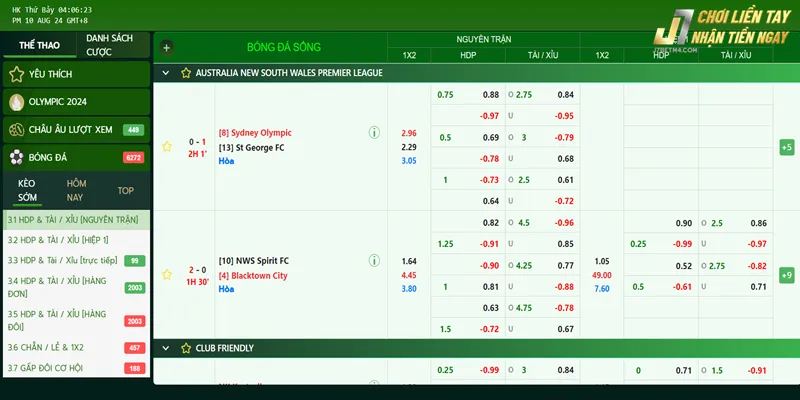Expand +9 more markets for NWS Spirit
This screenshot has height=400, width=800.
coord(786,275)
